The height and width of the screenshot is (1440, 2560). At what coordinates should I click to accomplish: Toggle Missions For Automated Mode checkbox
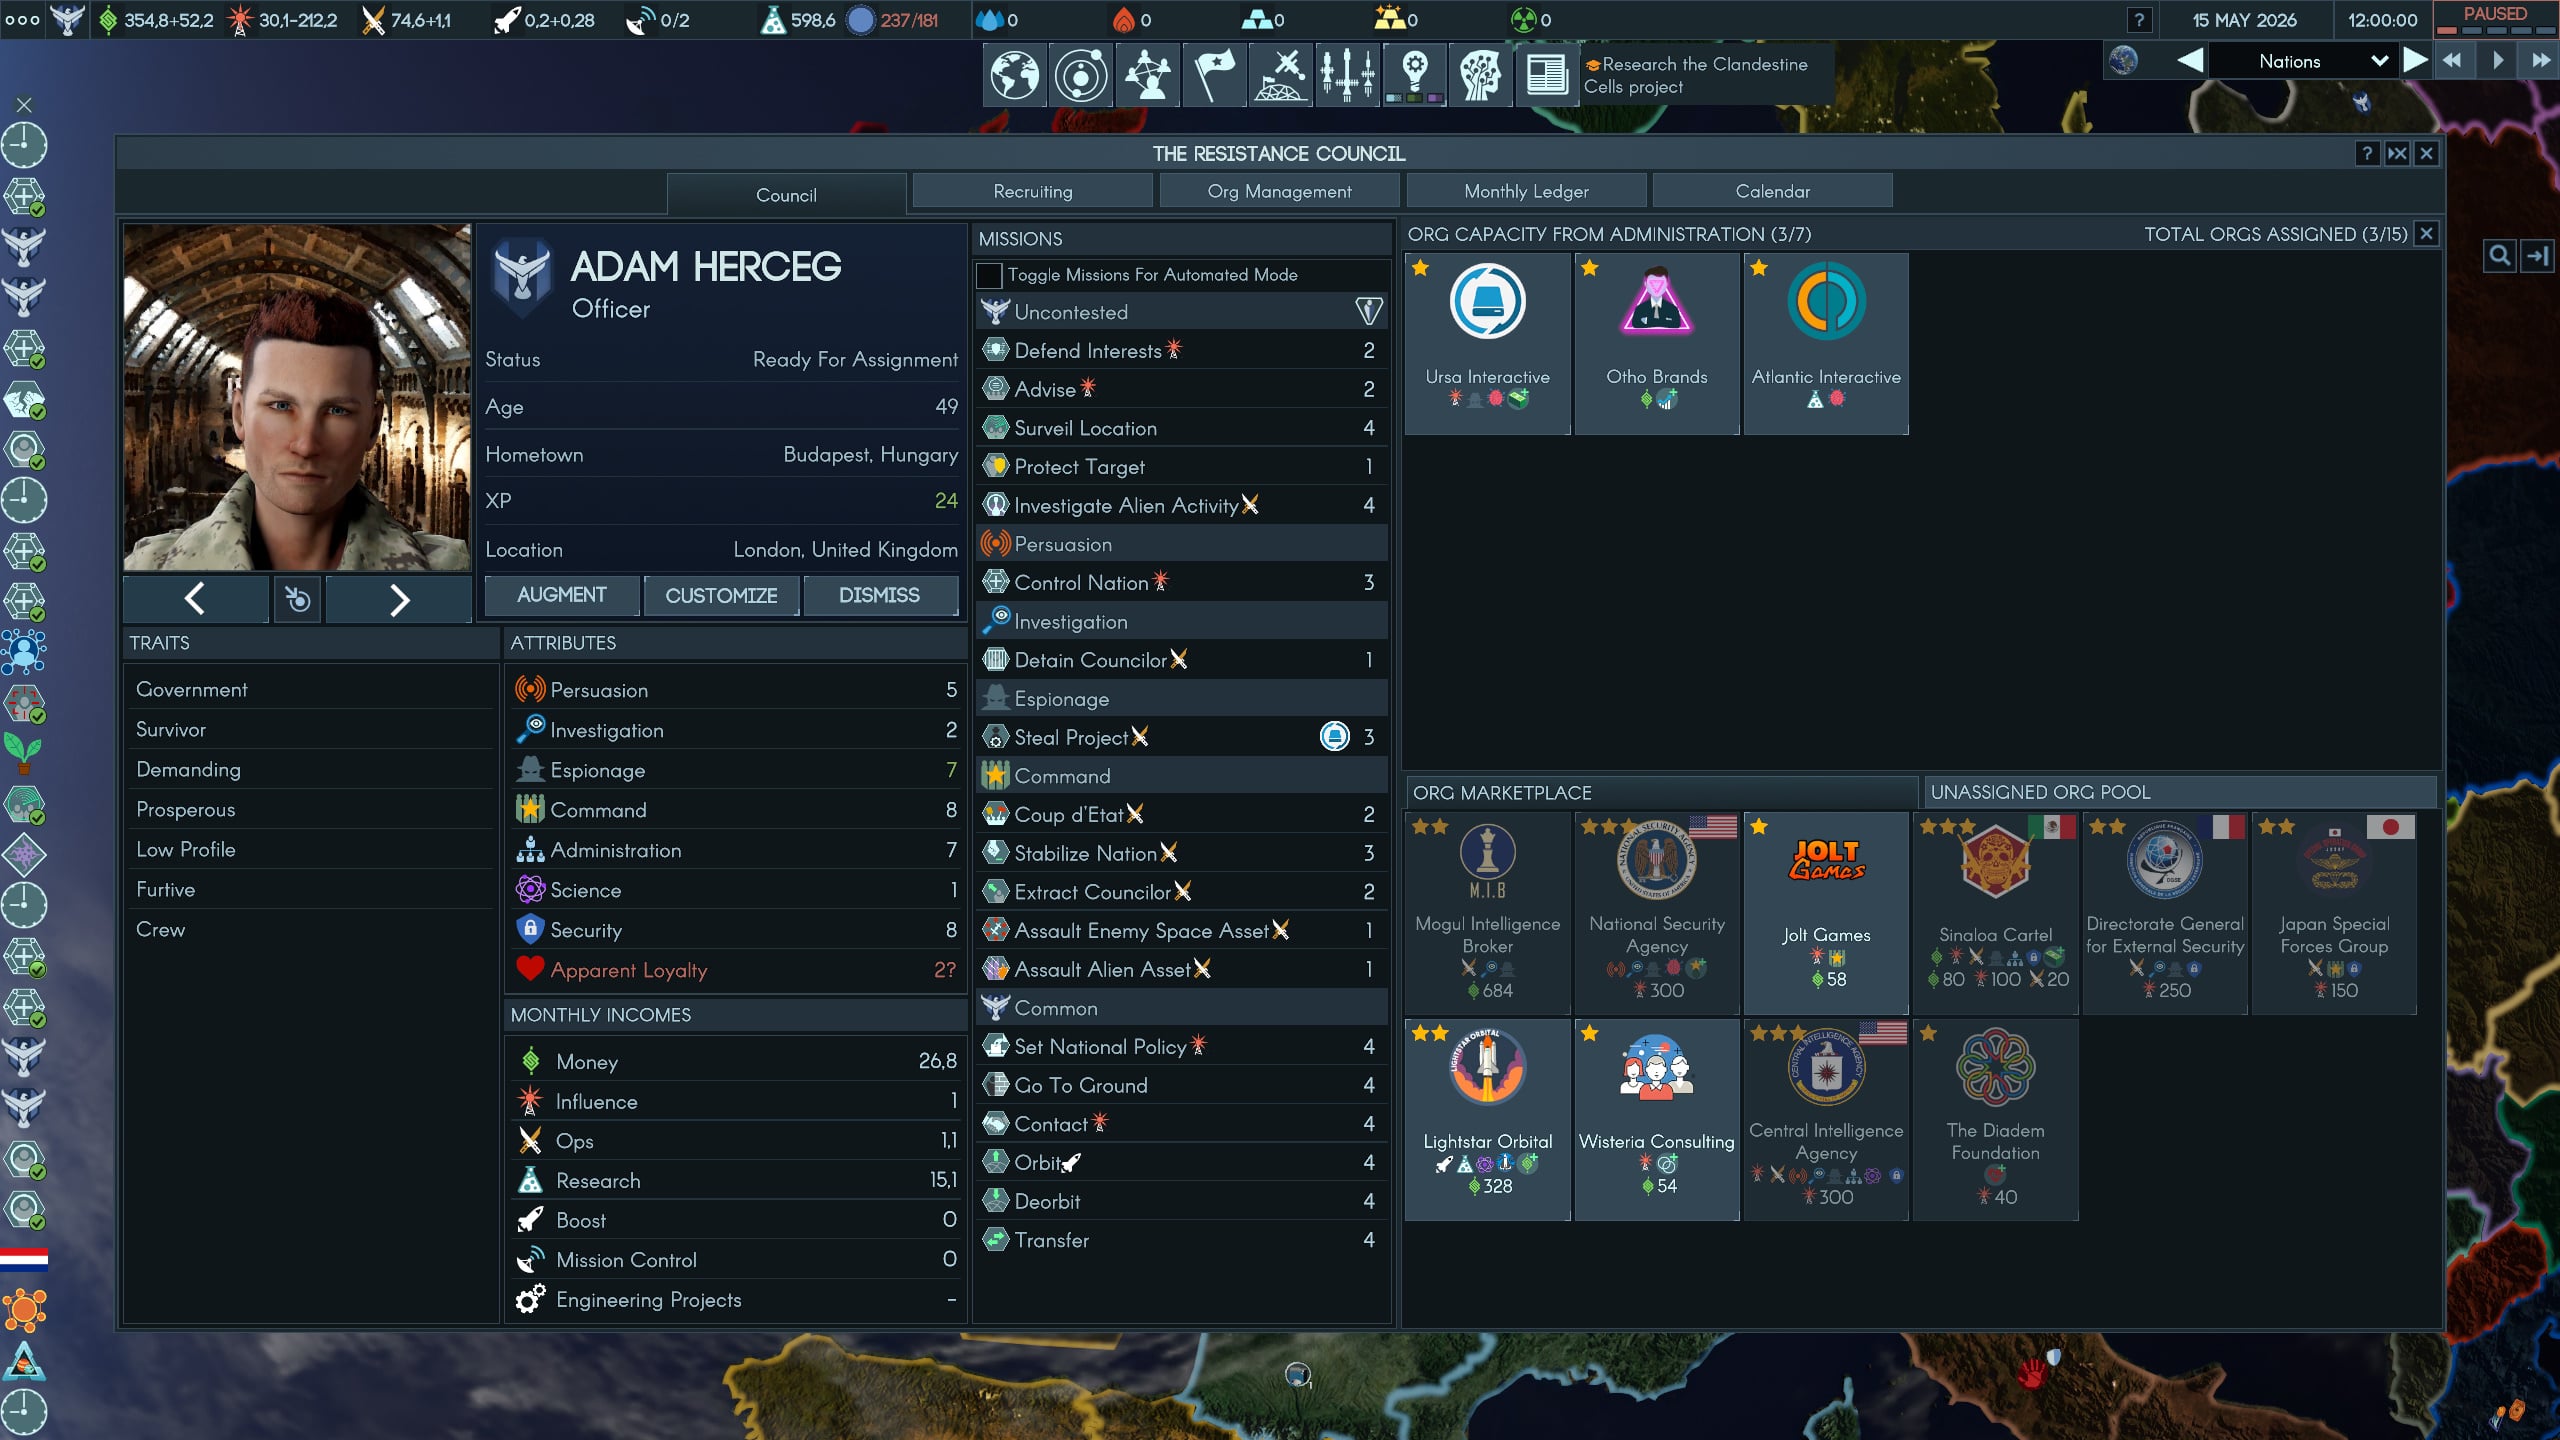(989, 275)
